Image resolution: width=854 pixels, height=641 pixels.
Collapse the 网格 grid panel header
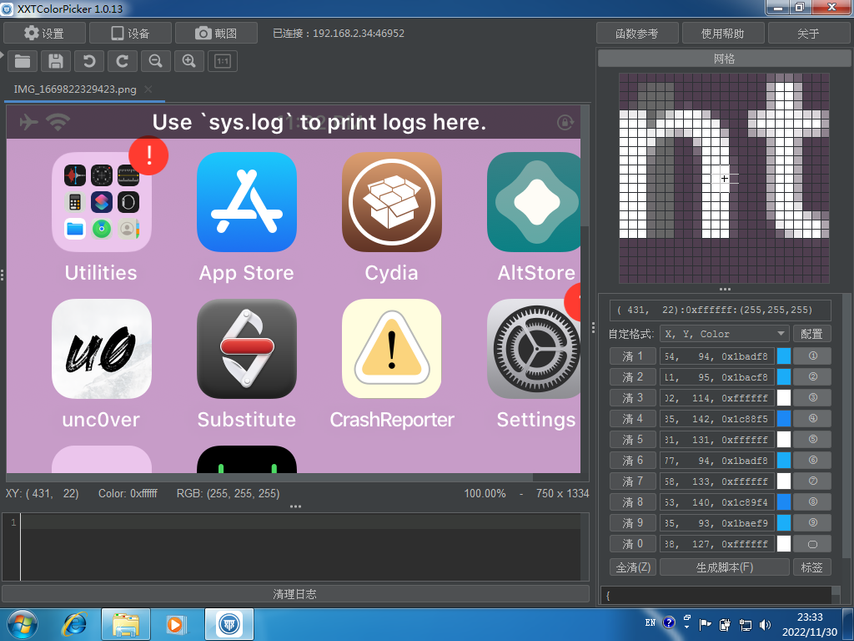click(724, 59)
